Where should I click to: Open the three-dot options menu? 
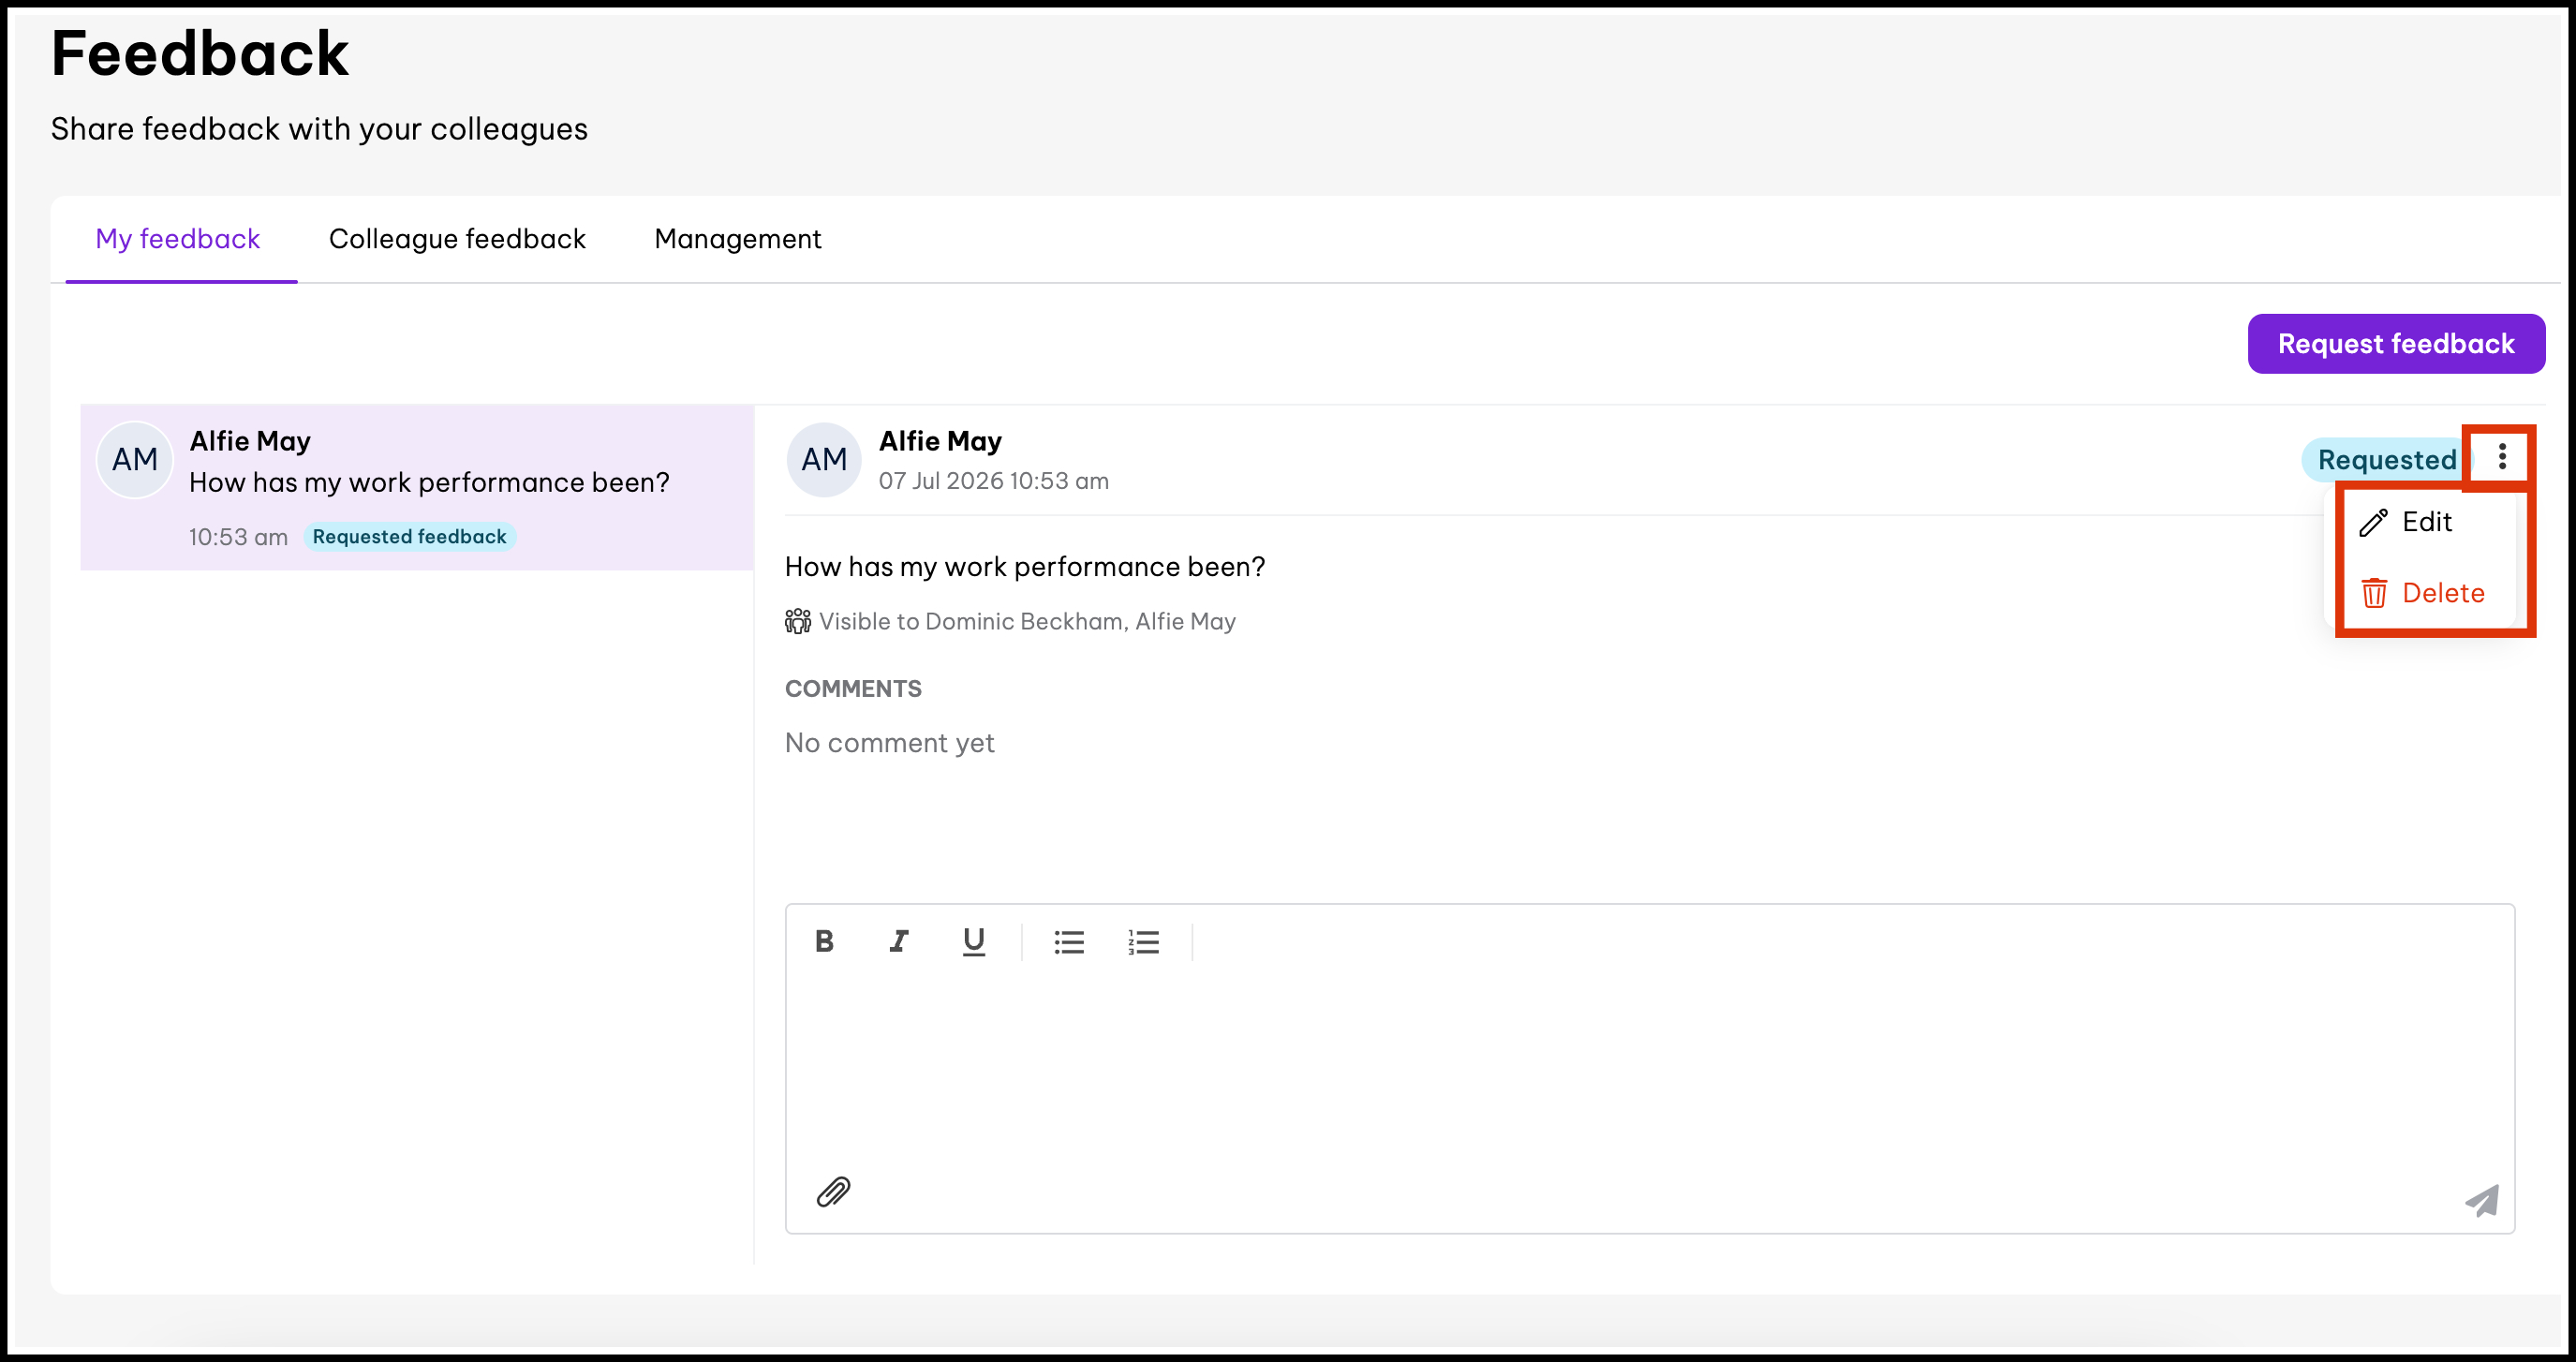2502,457
